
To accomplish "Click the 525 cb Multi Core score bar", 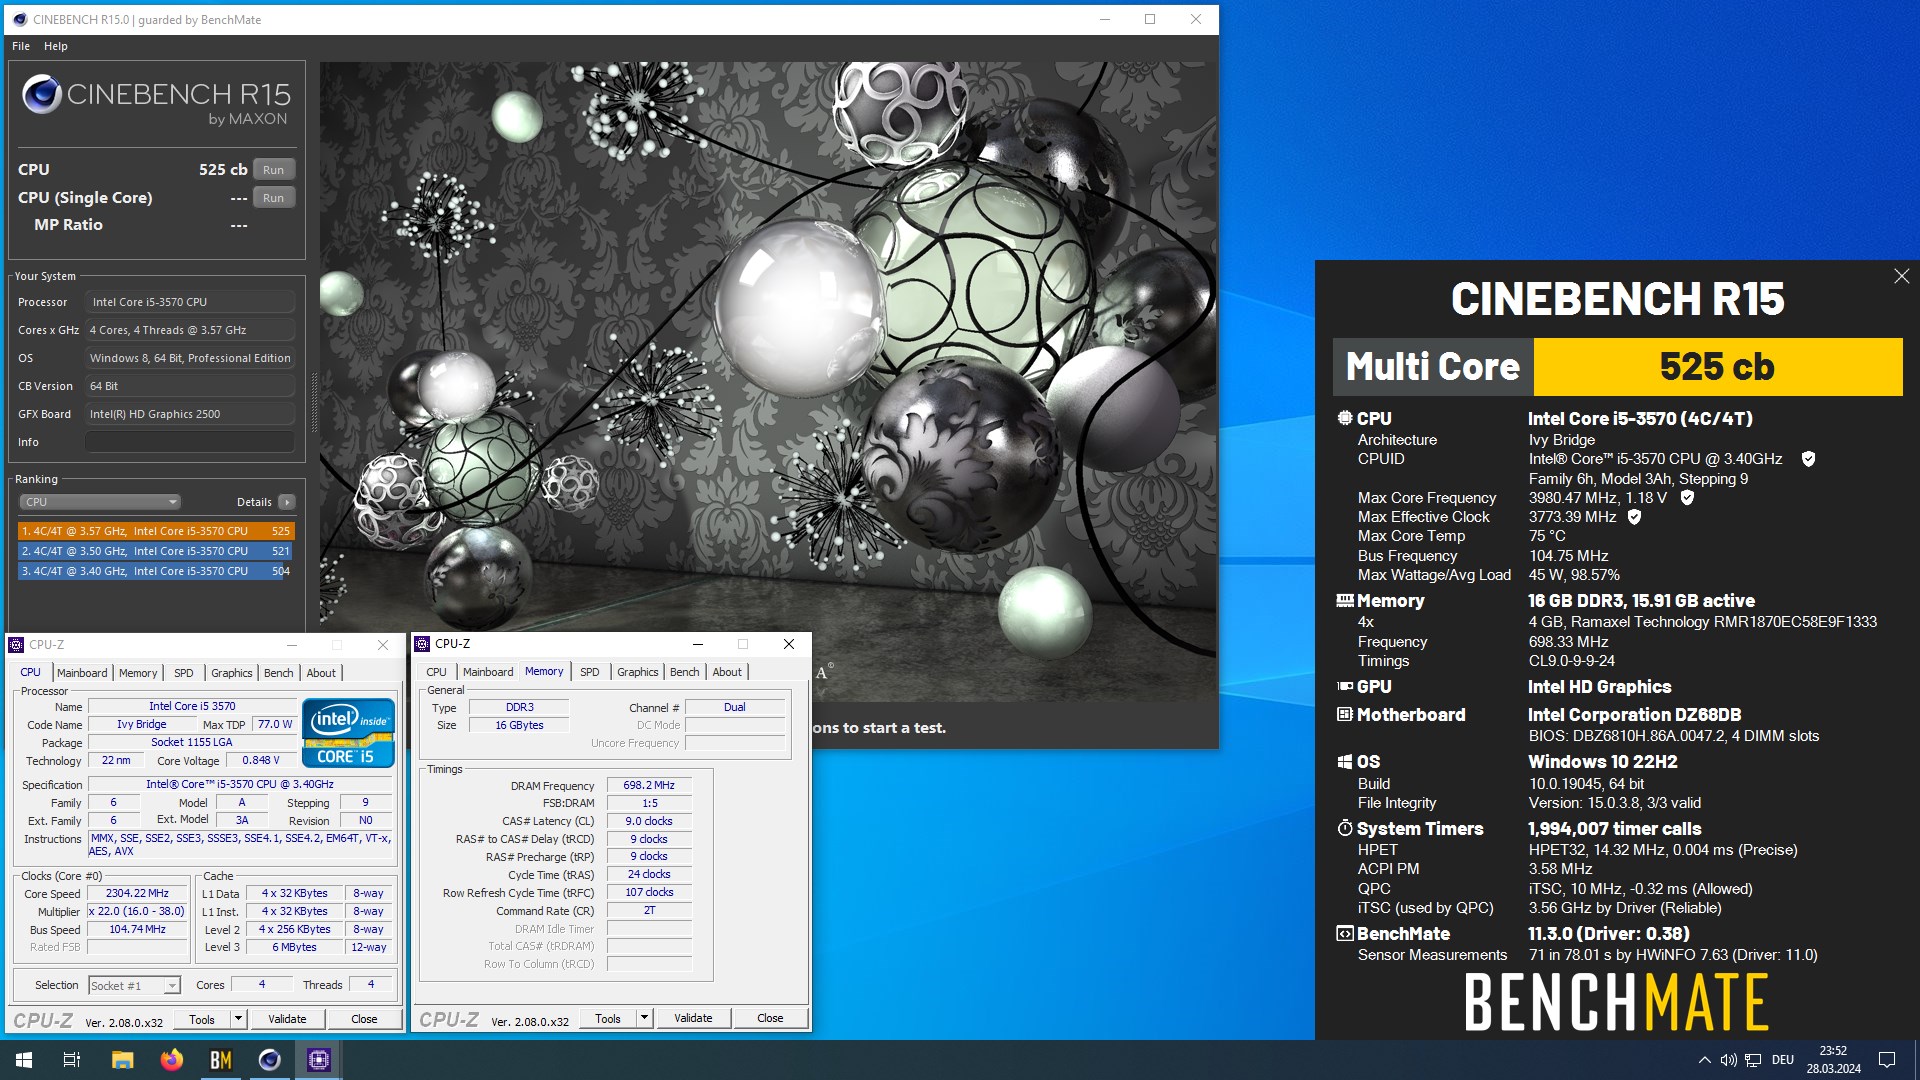I will tap(1718, 367).
